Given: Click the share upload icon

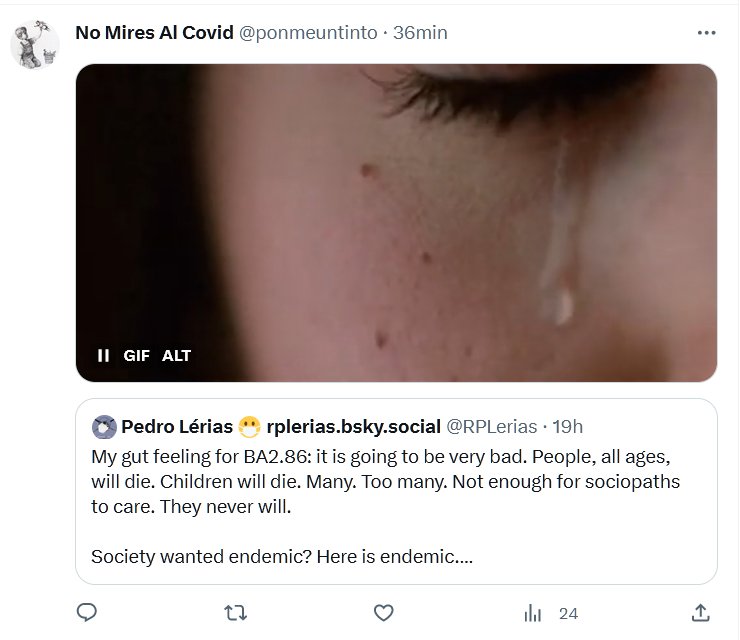Looking at the screenshot, I should click(x=701, y=612).
